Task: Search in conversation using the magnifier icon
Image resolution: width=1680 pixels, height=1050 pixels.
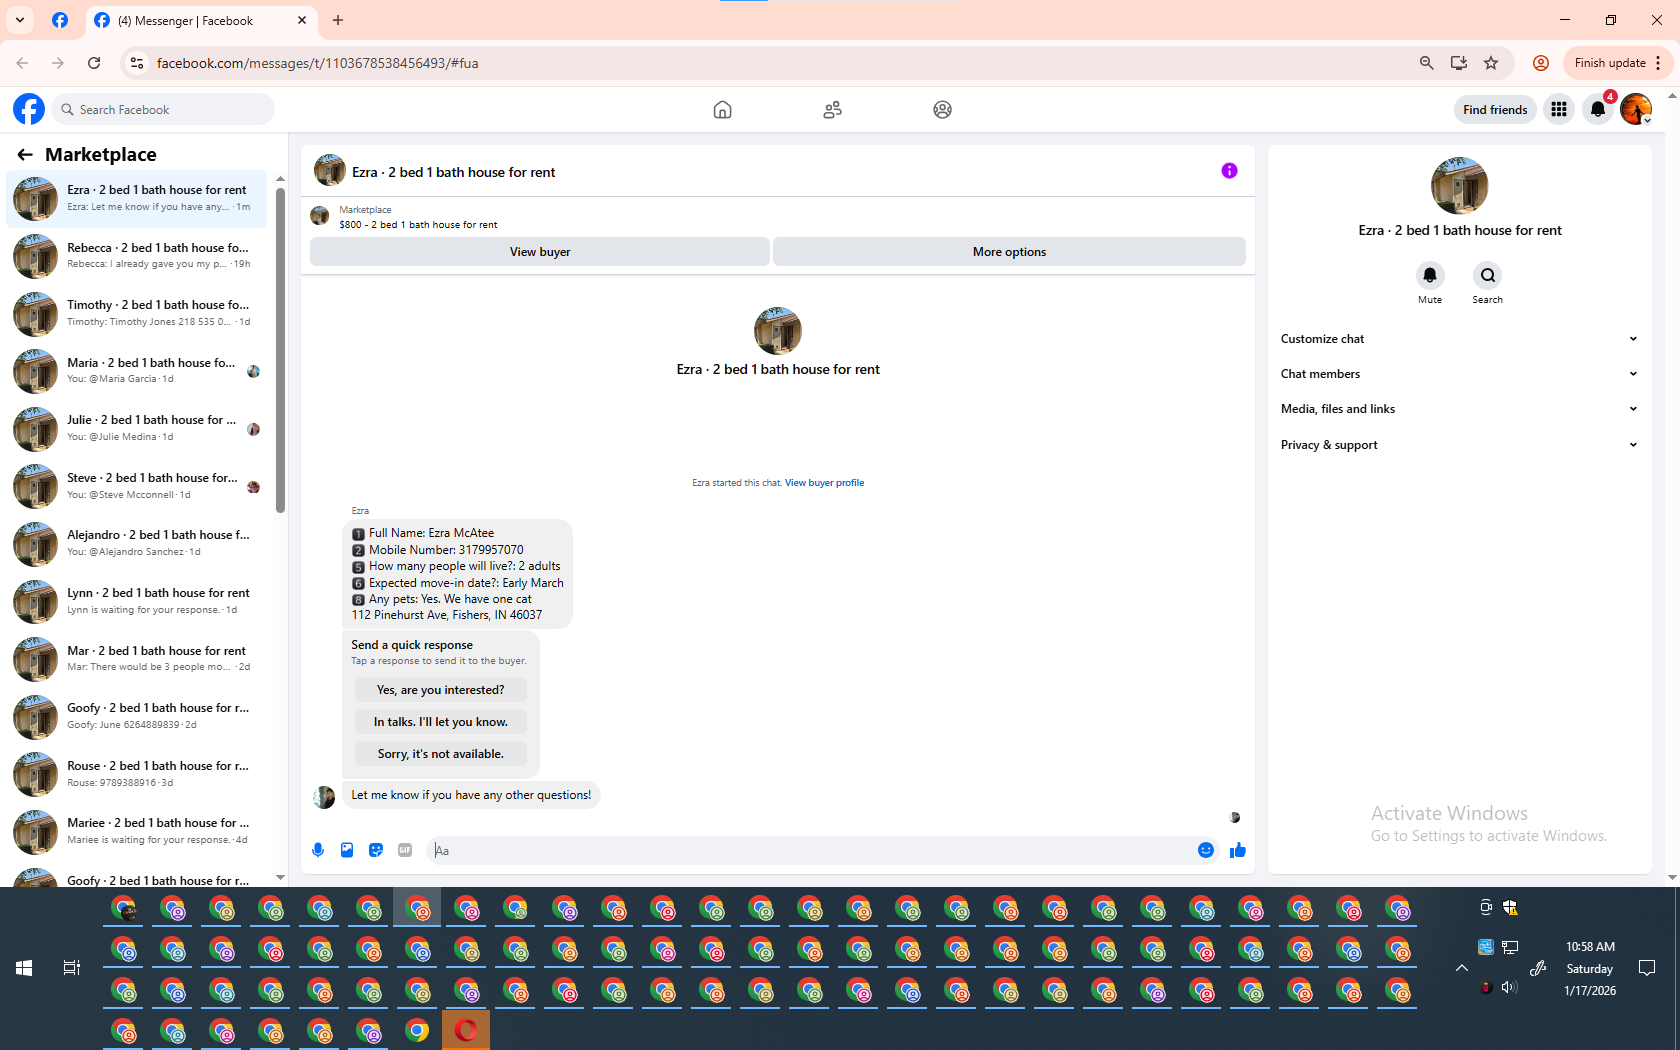Action: point(1487,275)
